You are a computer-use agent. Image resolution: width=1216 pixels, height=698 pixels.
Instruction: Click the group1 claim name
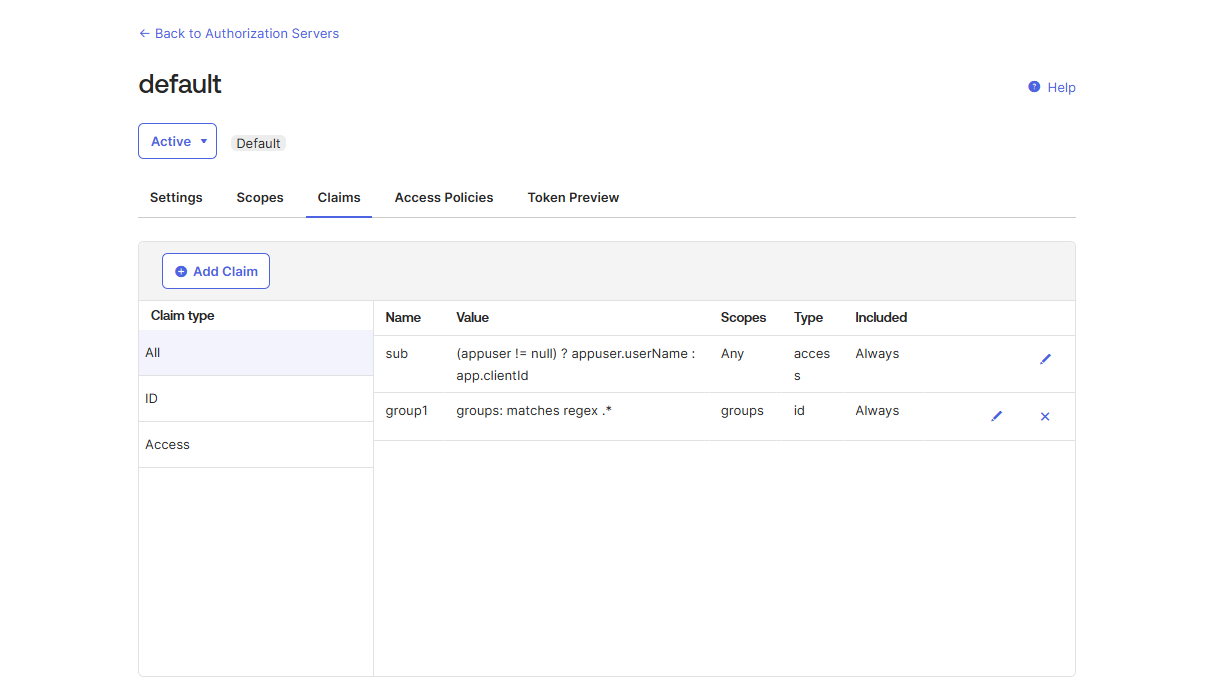(x=406, y=411)
